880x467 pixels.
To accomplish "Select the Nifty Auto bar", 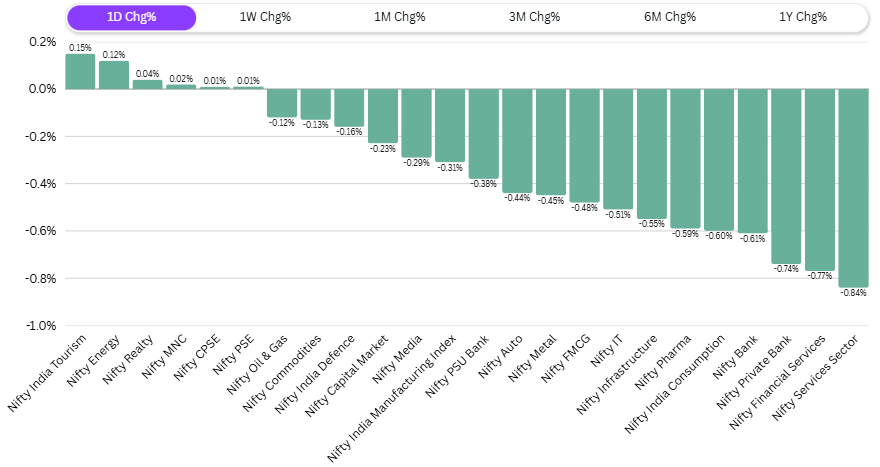I will click(517, 140).
